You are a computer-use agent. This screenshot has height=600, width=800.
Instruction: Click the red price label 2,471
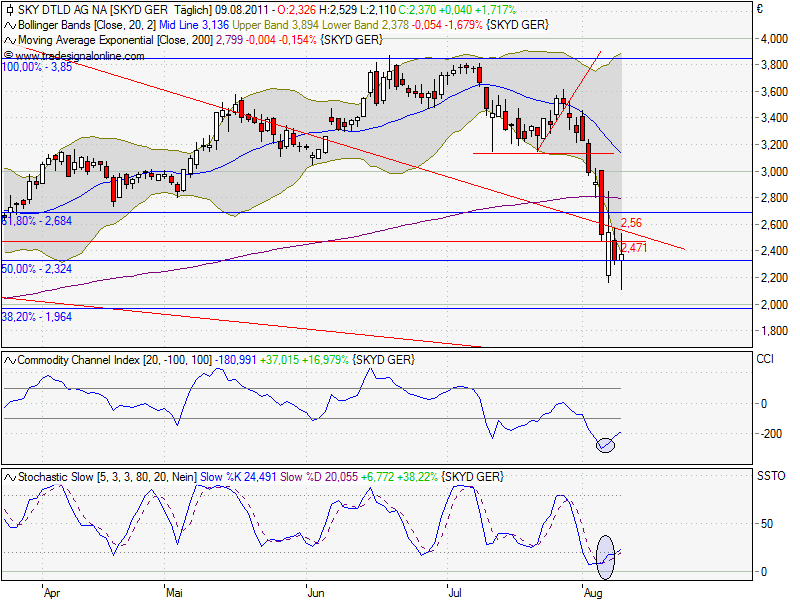point(634,248)
